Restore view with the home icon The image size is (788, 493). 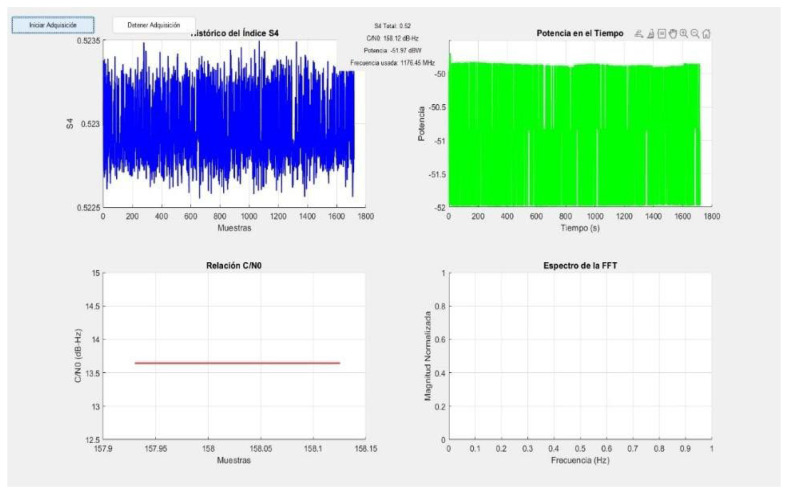(x=707, y=34)
